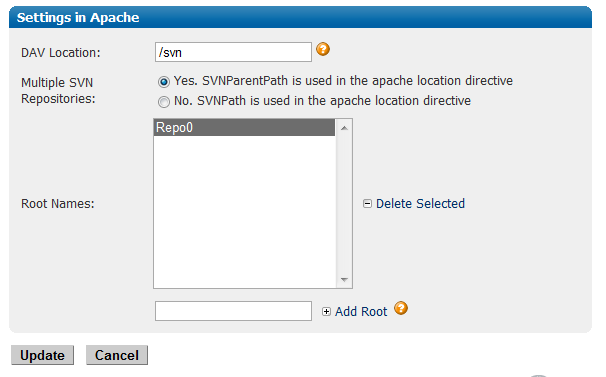Screen dimensions: 606x377
Task: Click the Update button
Action: pyautogui.click(x=43, y=355)
